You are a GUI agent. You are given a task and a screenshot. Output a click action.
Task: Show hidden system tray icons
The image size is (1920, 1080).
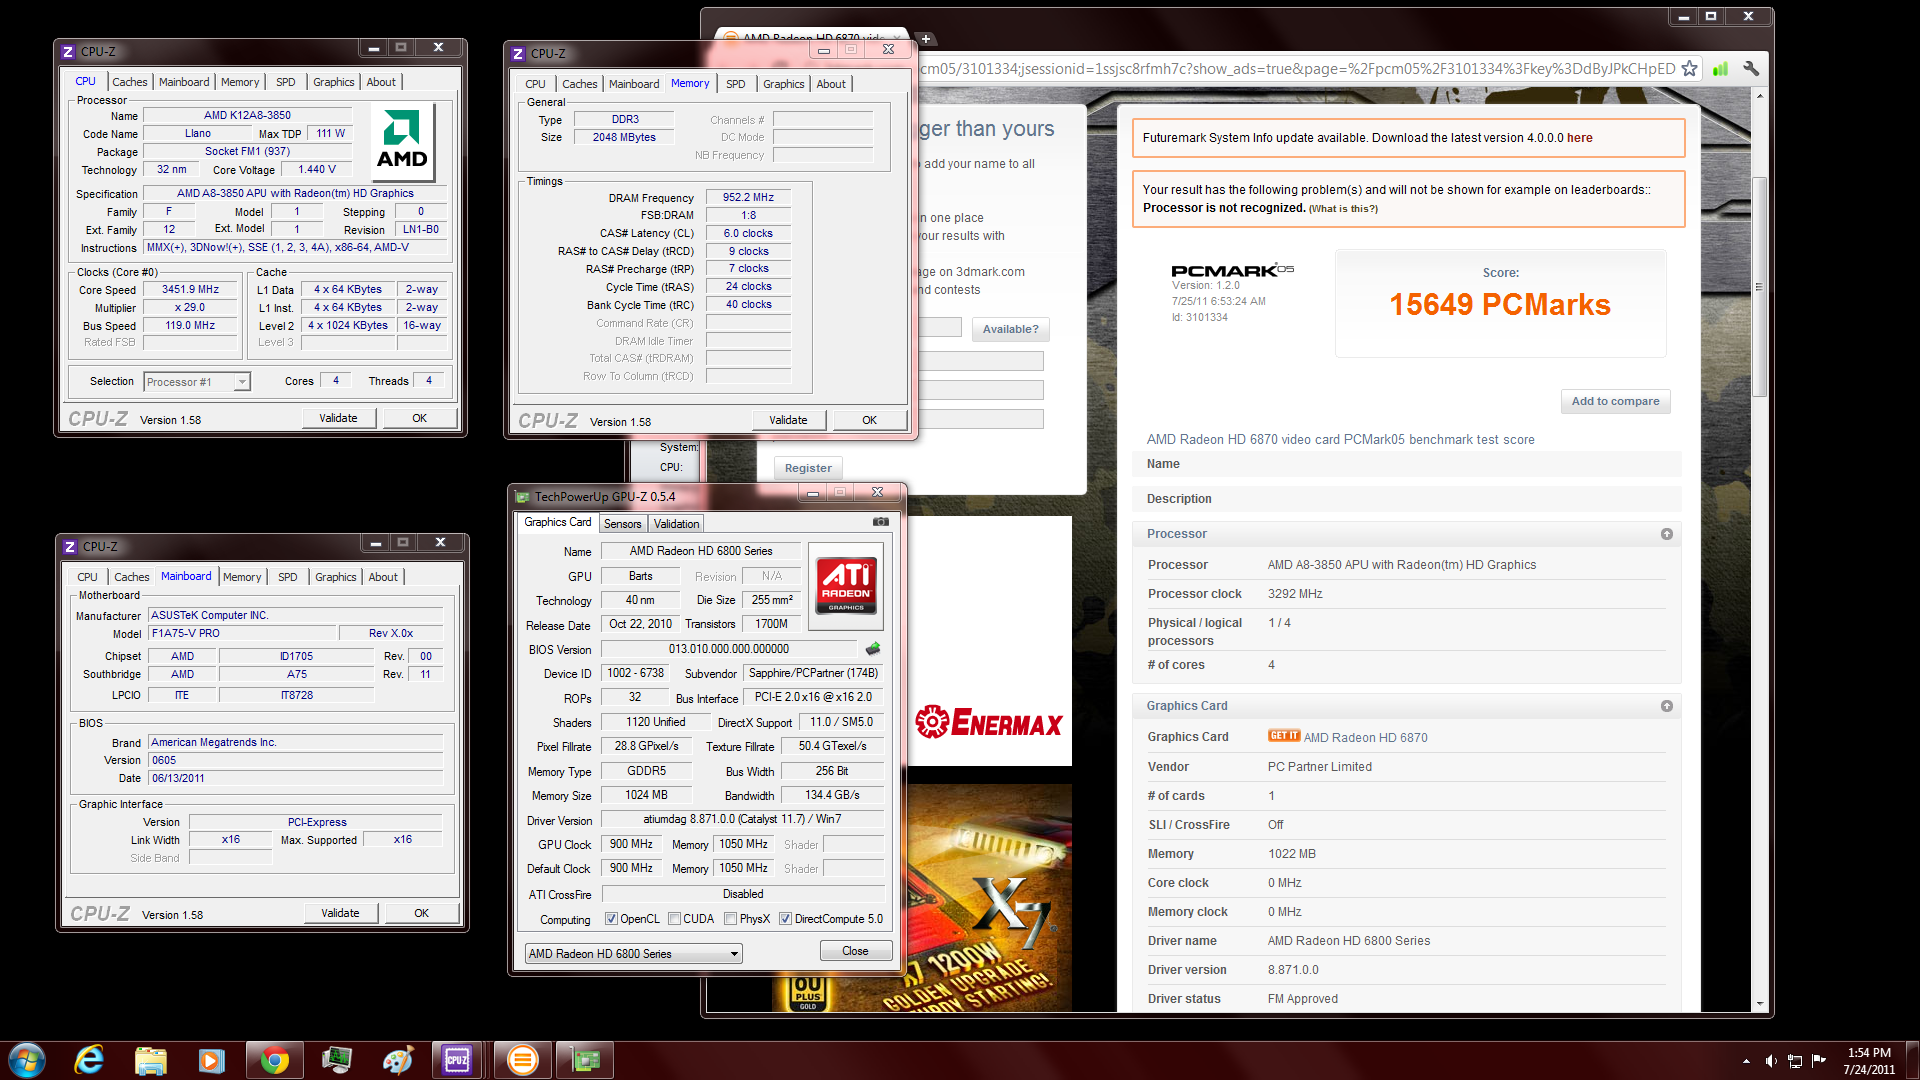coord(1746,1061)
